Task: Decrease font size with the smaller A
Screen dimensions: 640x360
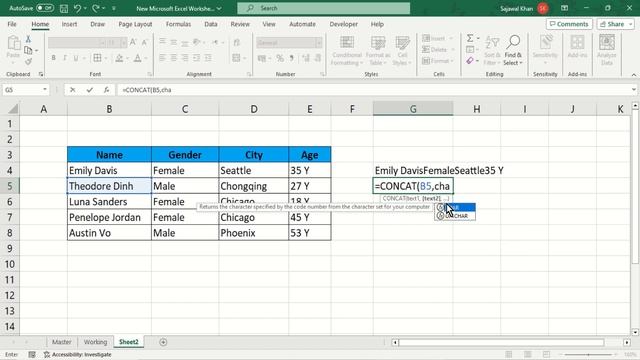Action: click(x=144, y=42)
